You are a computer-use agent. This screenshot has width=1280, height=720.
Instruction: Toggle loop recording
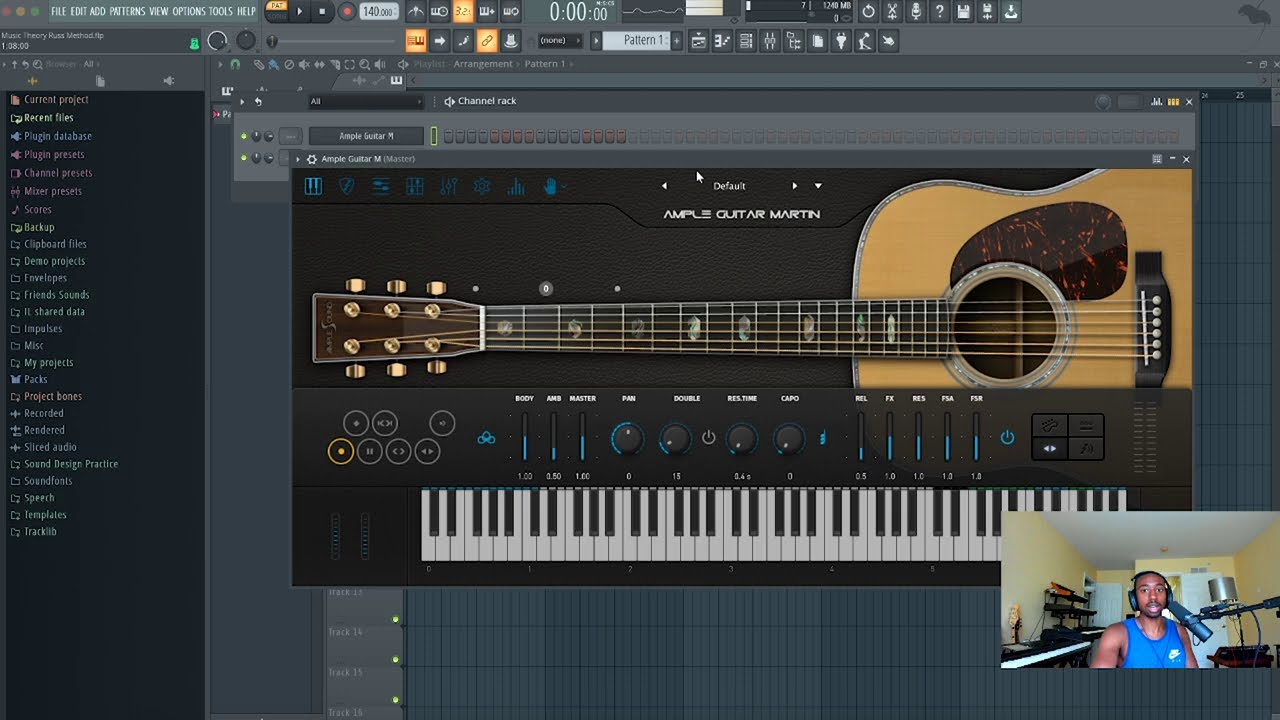pos(511,12)
